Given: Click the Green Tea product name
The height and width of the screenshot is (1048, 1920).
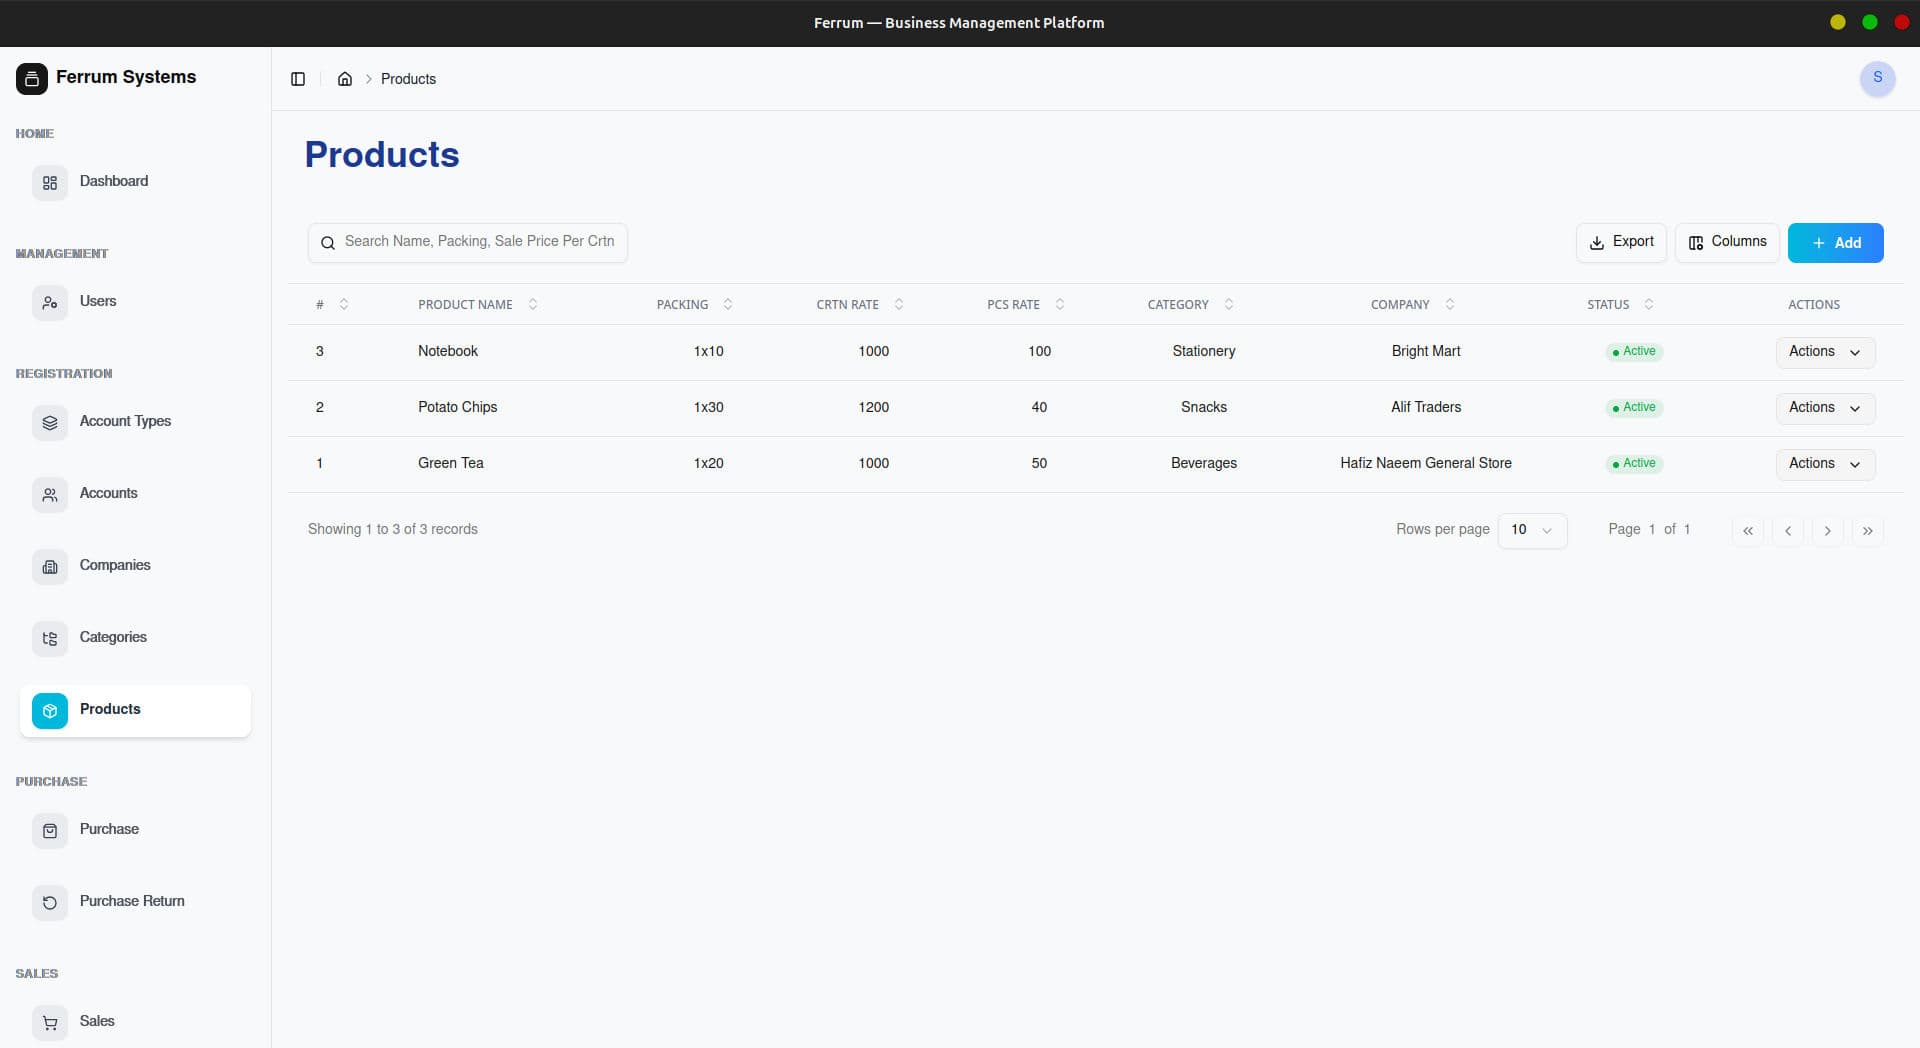Looking at the screenshot, I should 451,463.
